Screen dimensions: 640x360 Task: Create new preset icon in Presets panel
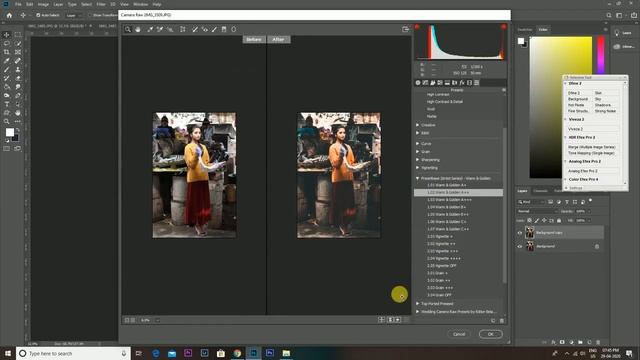493,321
